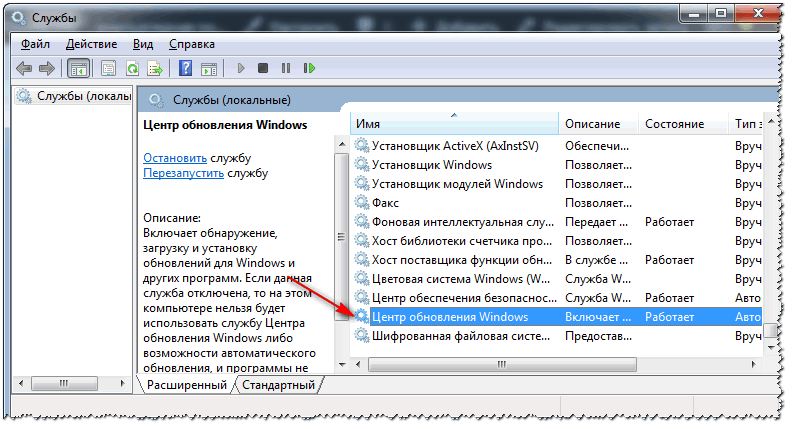Viewport: 793px width, 429px height.
Task: Click the description pane vertical scrollbar thumb
Action: pos(341,236)
